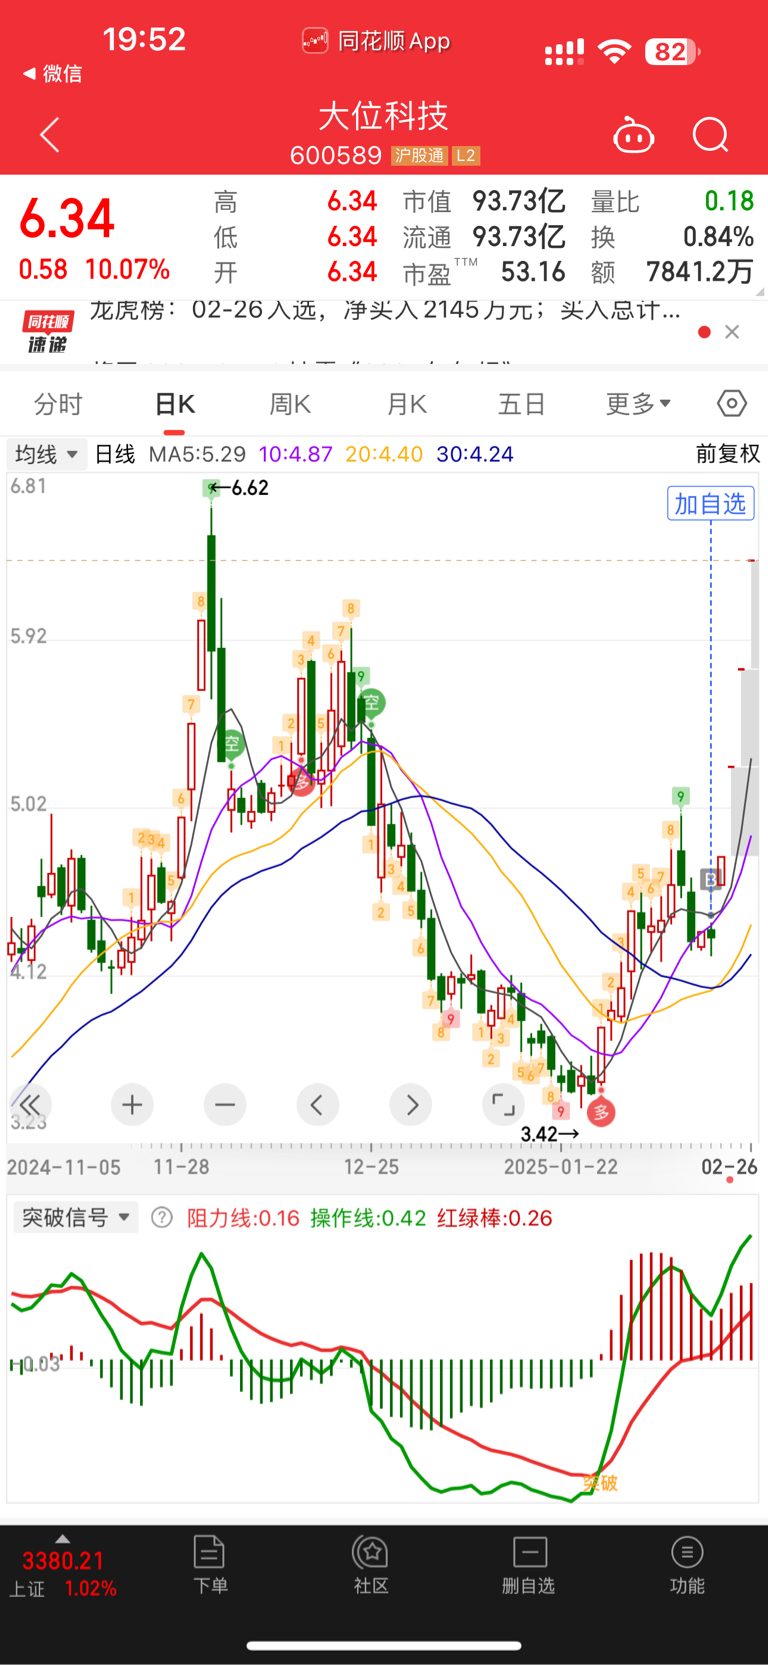This screenshot has width=768, height=1665.
Task: Open the 功能 functions menu
Action: [x=687, y=1565]
